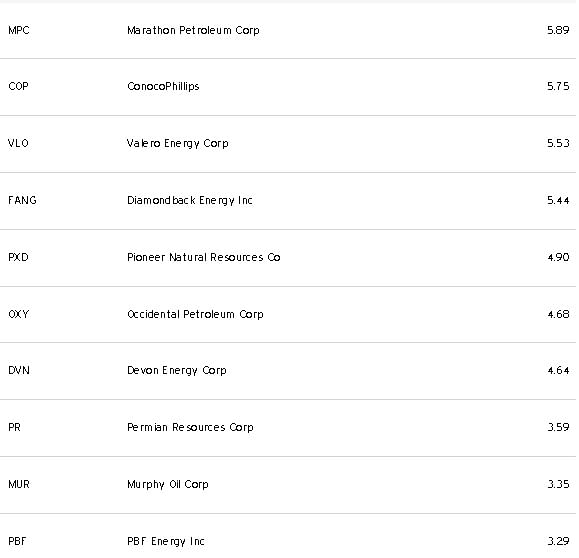Select the OXY ticker
This screenshot has height=558, width=579.
pos(18,314)
